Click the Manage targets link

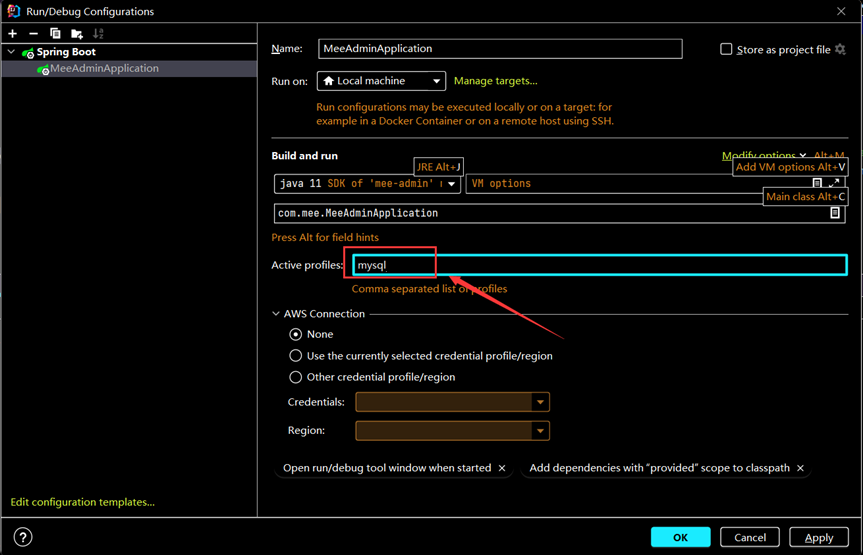point(495,81)
